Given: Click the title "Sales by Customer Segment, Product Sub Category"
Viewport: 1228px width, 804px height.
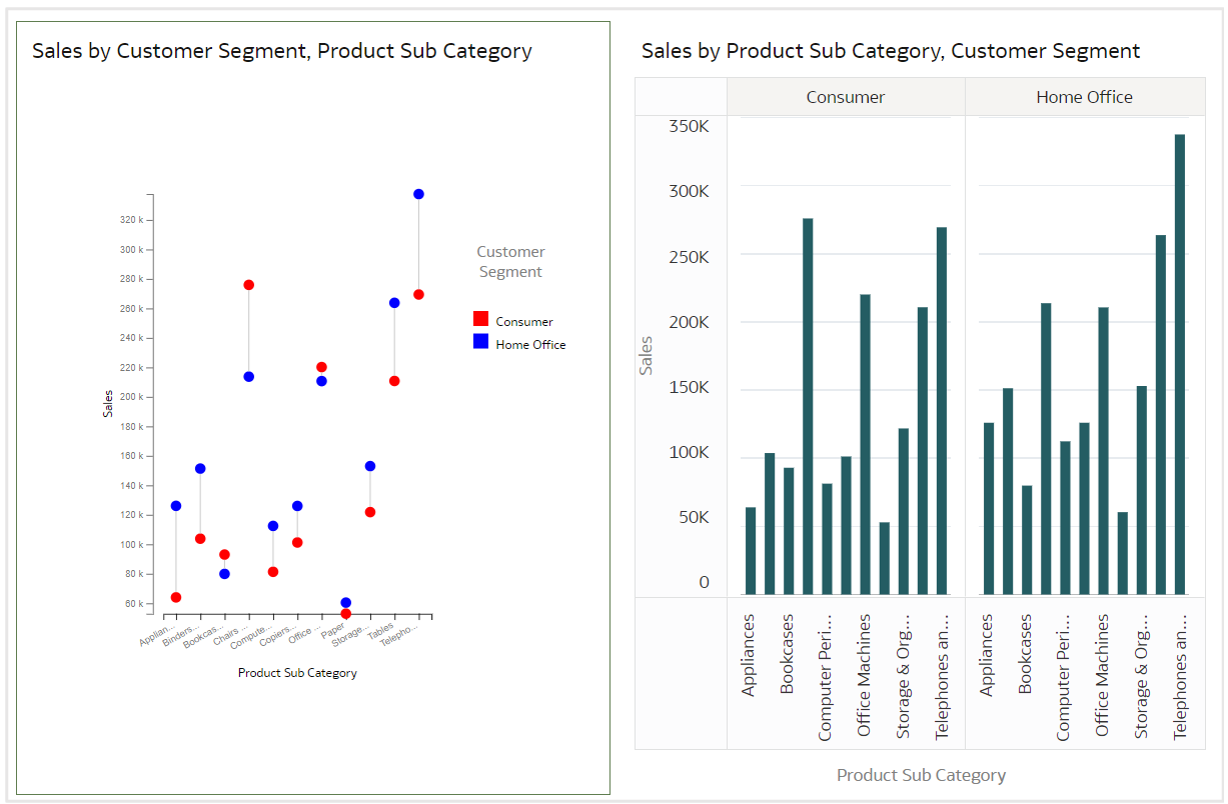Looking at the screenshot, I should pyautogui.click(x=282, y=51).
